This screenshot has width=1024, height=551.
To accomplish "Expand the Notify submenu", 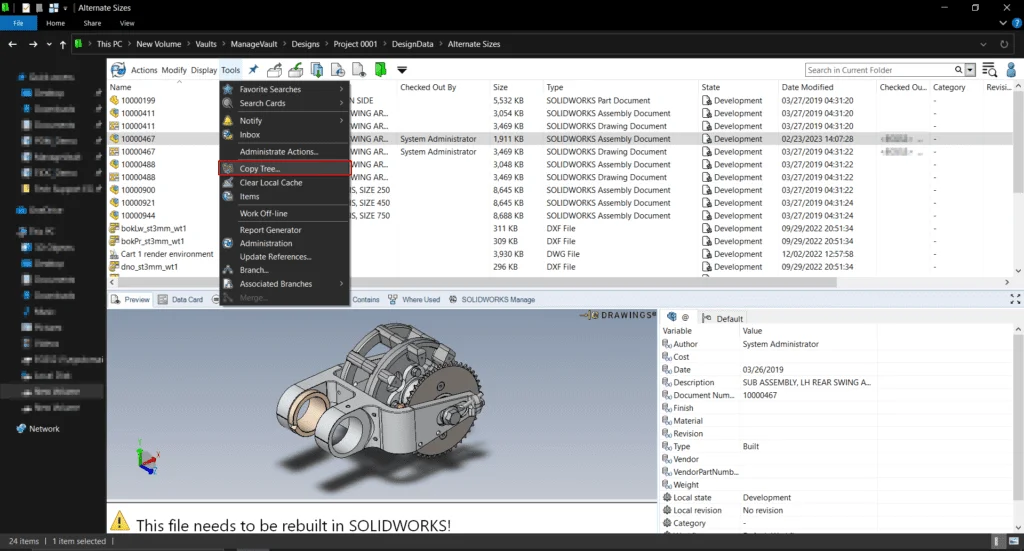I will 284,121.
